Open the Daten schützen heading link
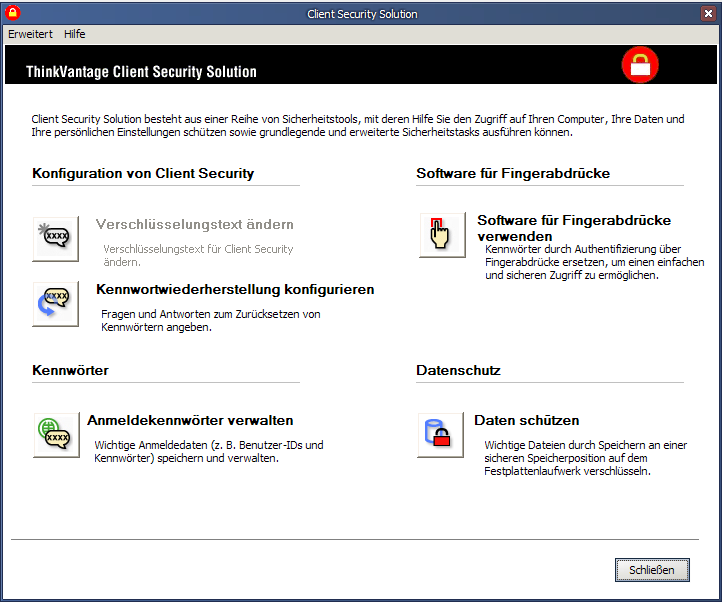Viewport: 722px width, 602px height. click(x=527, y=420)
